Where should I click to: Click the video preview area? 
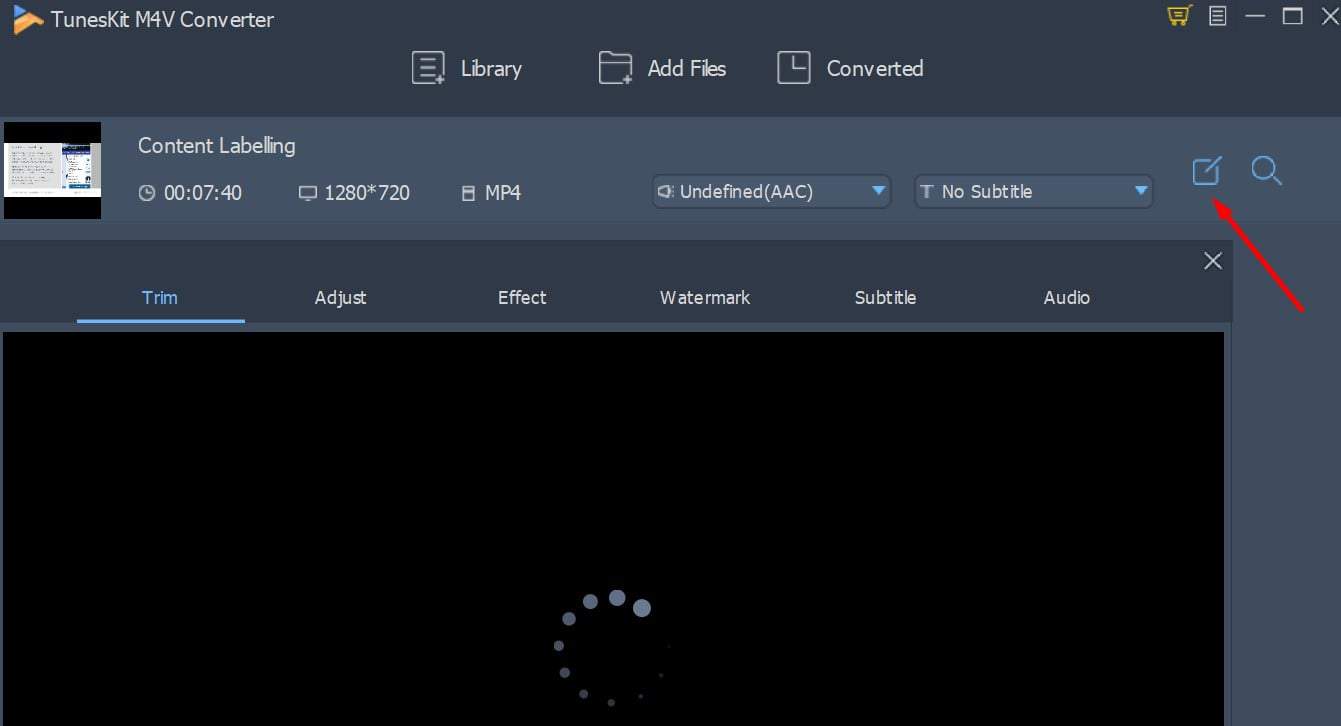(613, 529)
